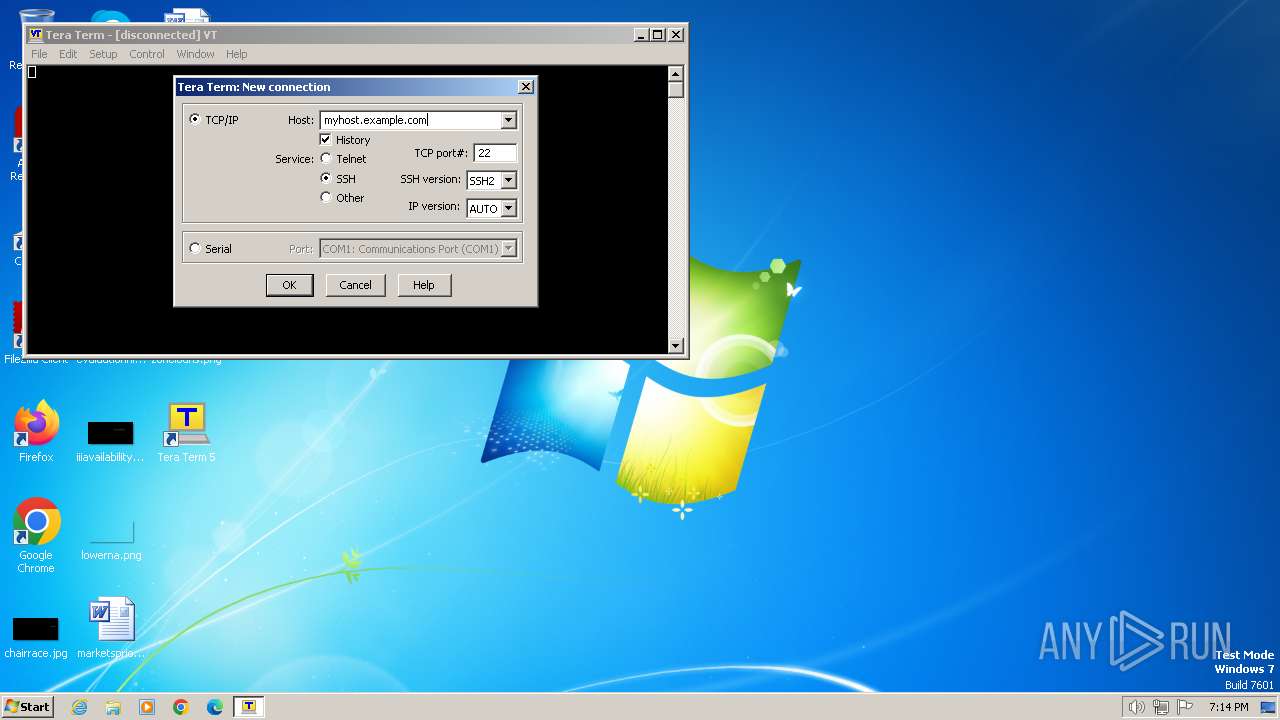Viewport: 1280px width, 720px height.
Task: Close the New connection dialog
Action: pyautogui.click(x=525, y=87)
